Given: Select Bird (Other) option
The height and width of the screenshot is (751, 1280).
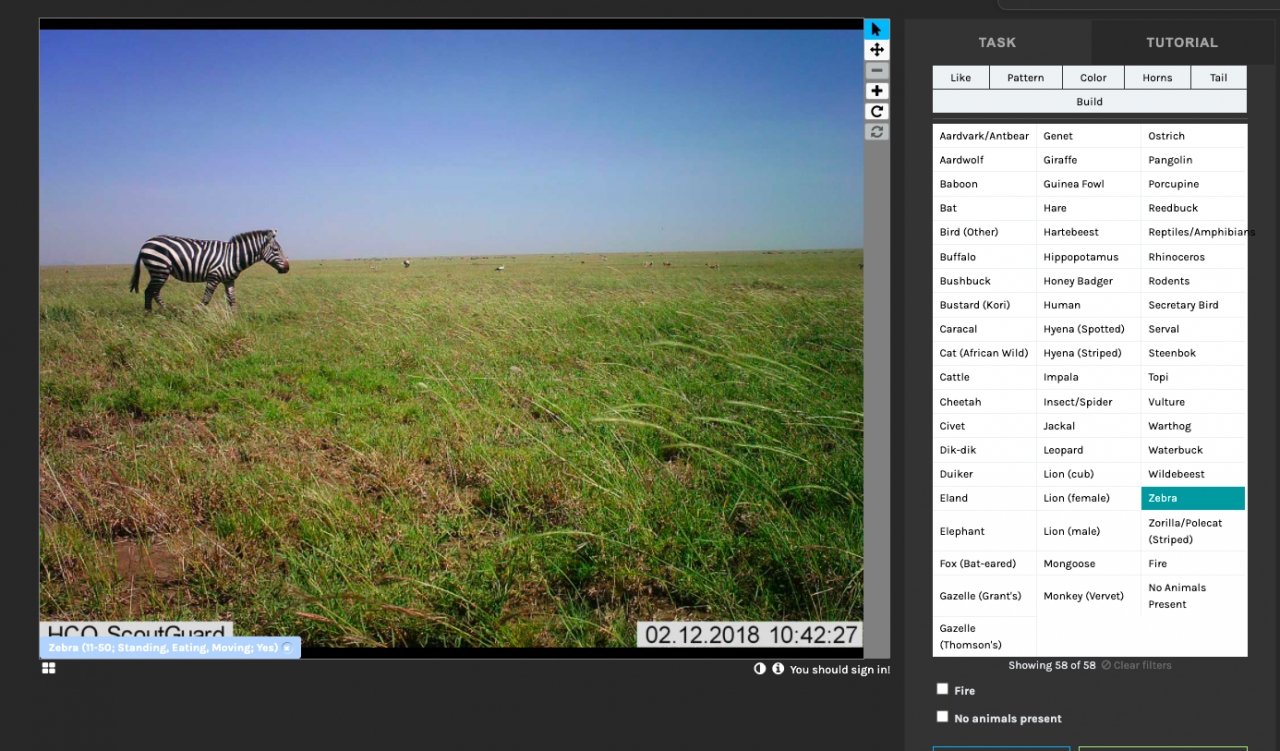Looking at the screenshot, I should [984, 232].
